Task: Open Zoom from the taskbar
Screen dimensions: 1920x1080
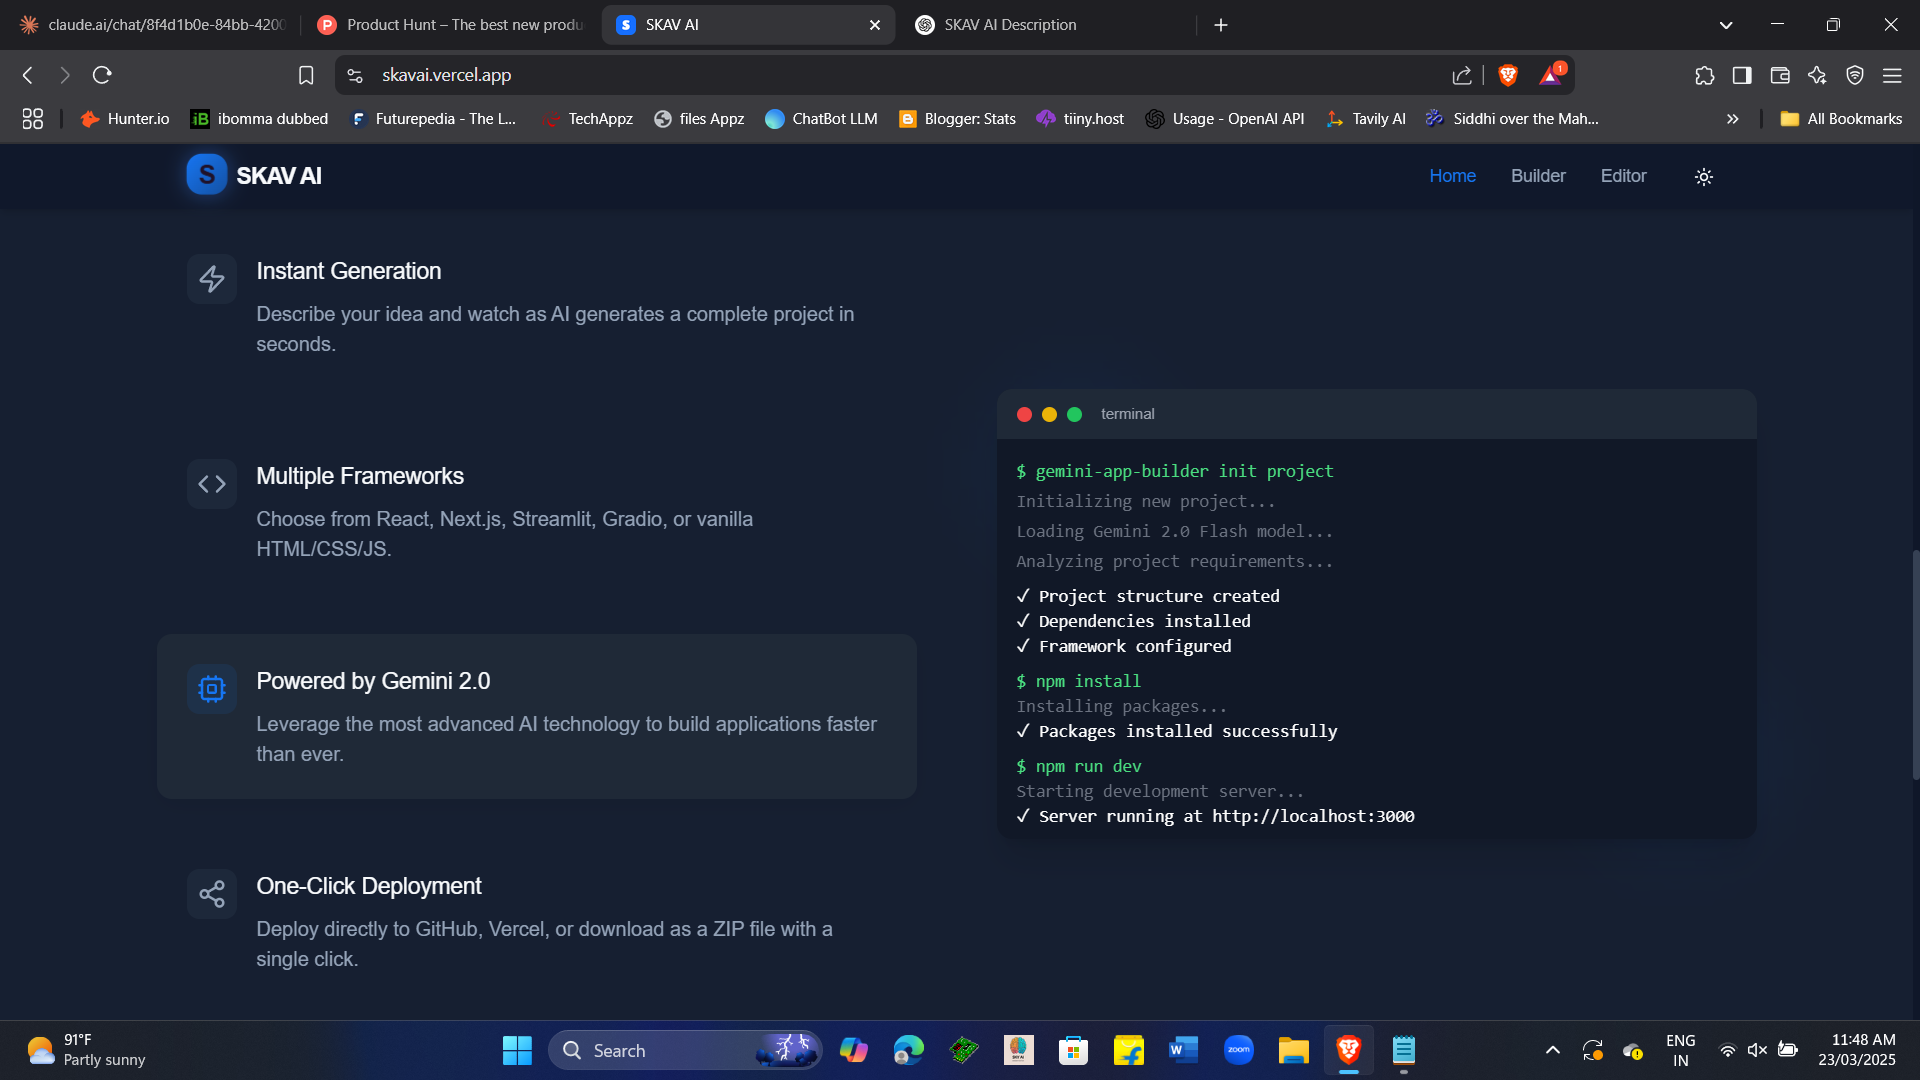Action: coord(1238,1050)
